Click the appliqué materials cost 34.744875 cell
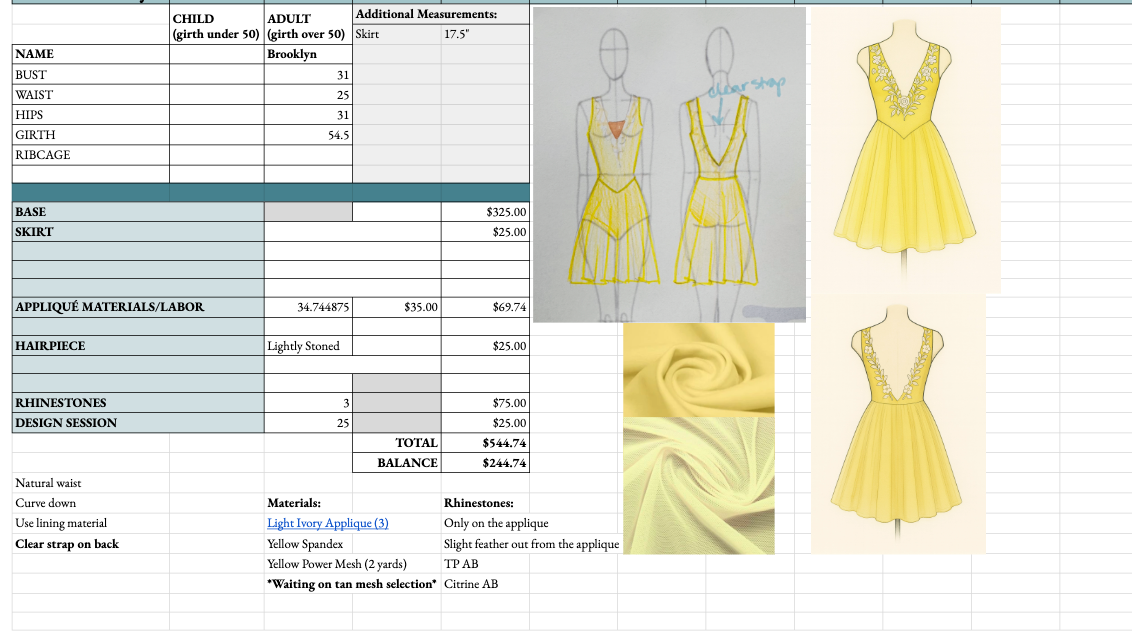The image size is (1132, 638). click(x=308, y=307)
